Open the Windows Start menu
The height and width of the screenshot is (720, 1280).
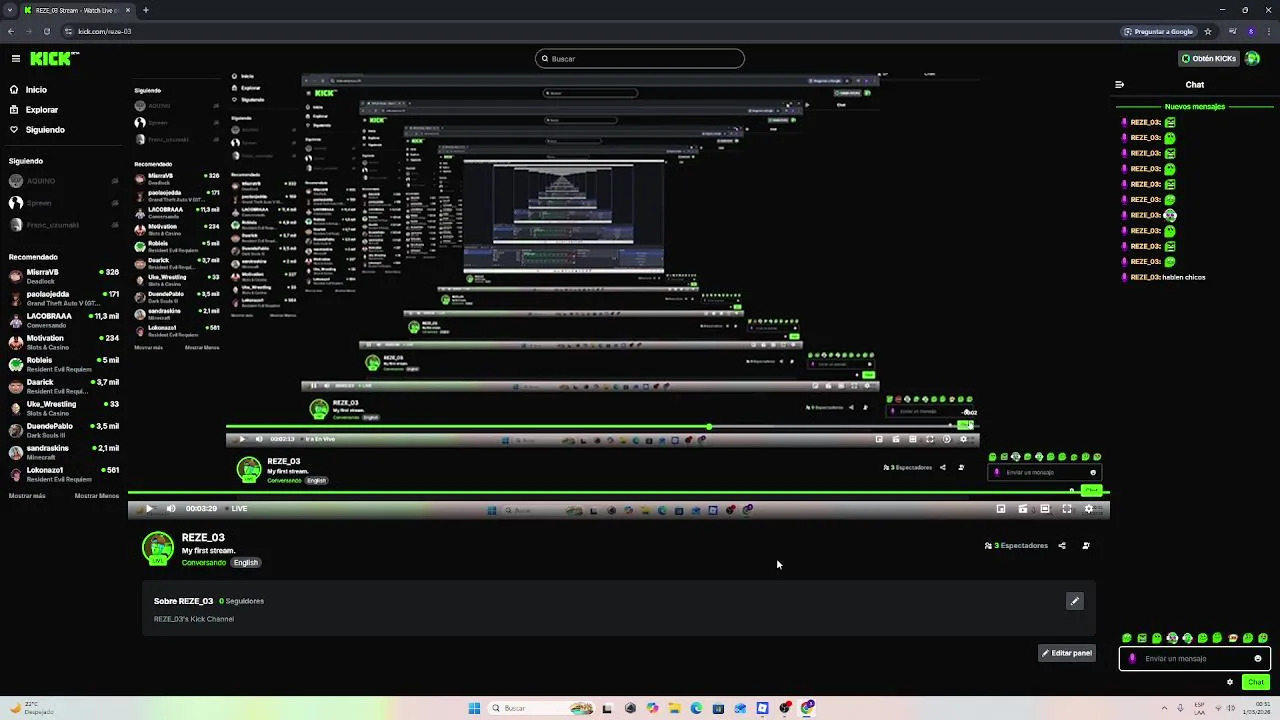474,708
